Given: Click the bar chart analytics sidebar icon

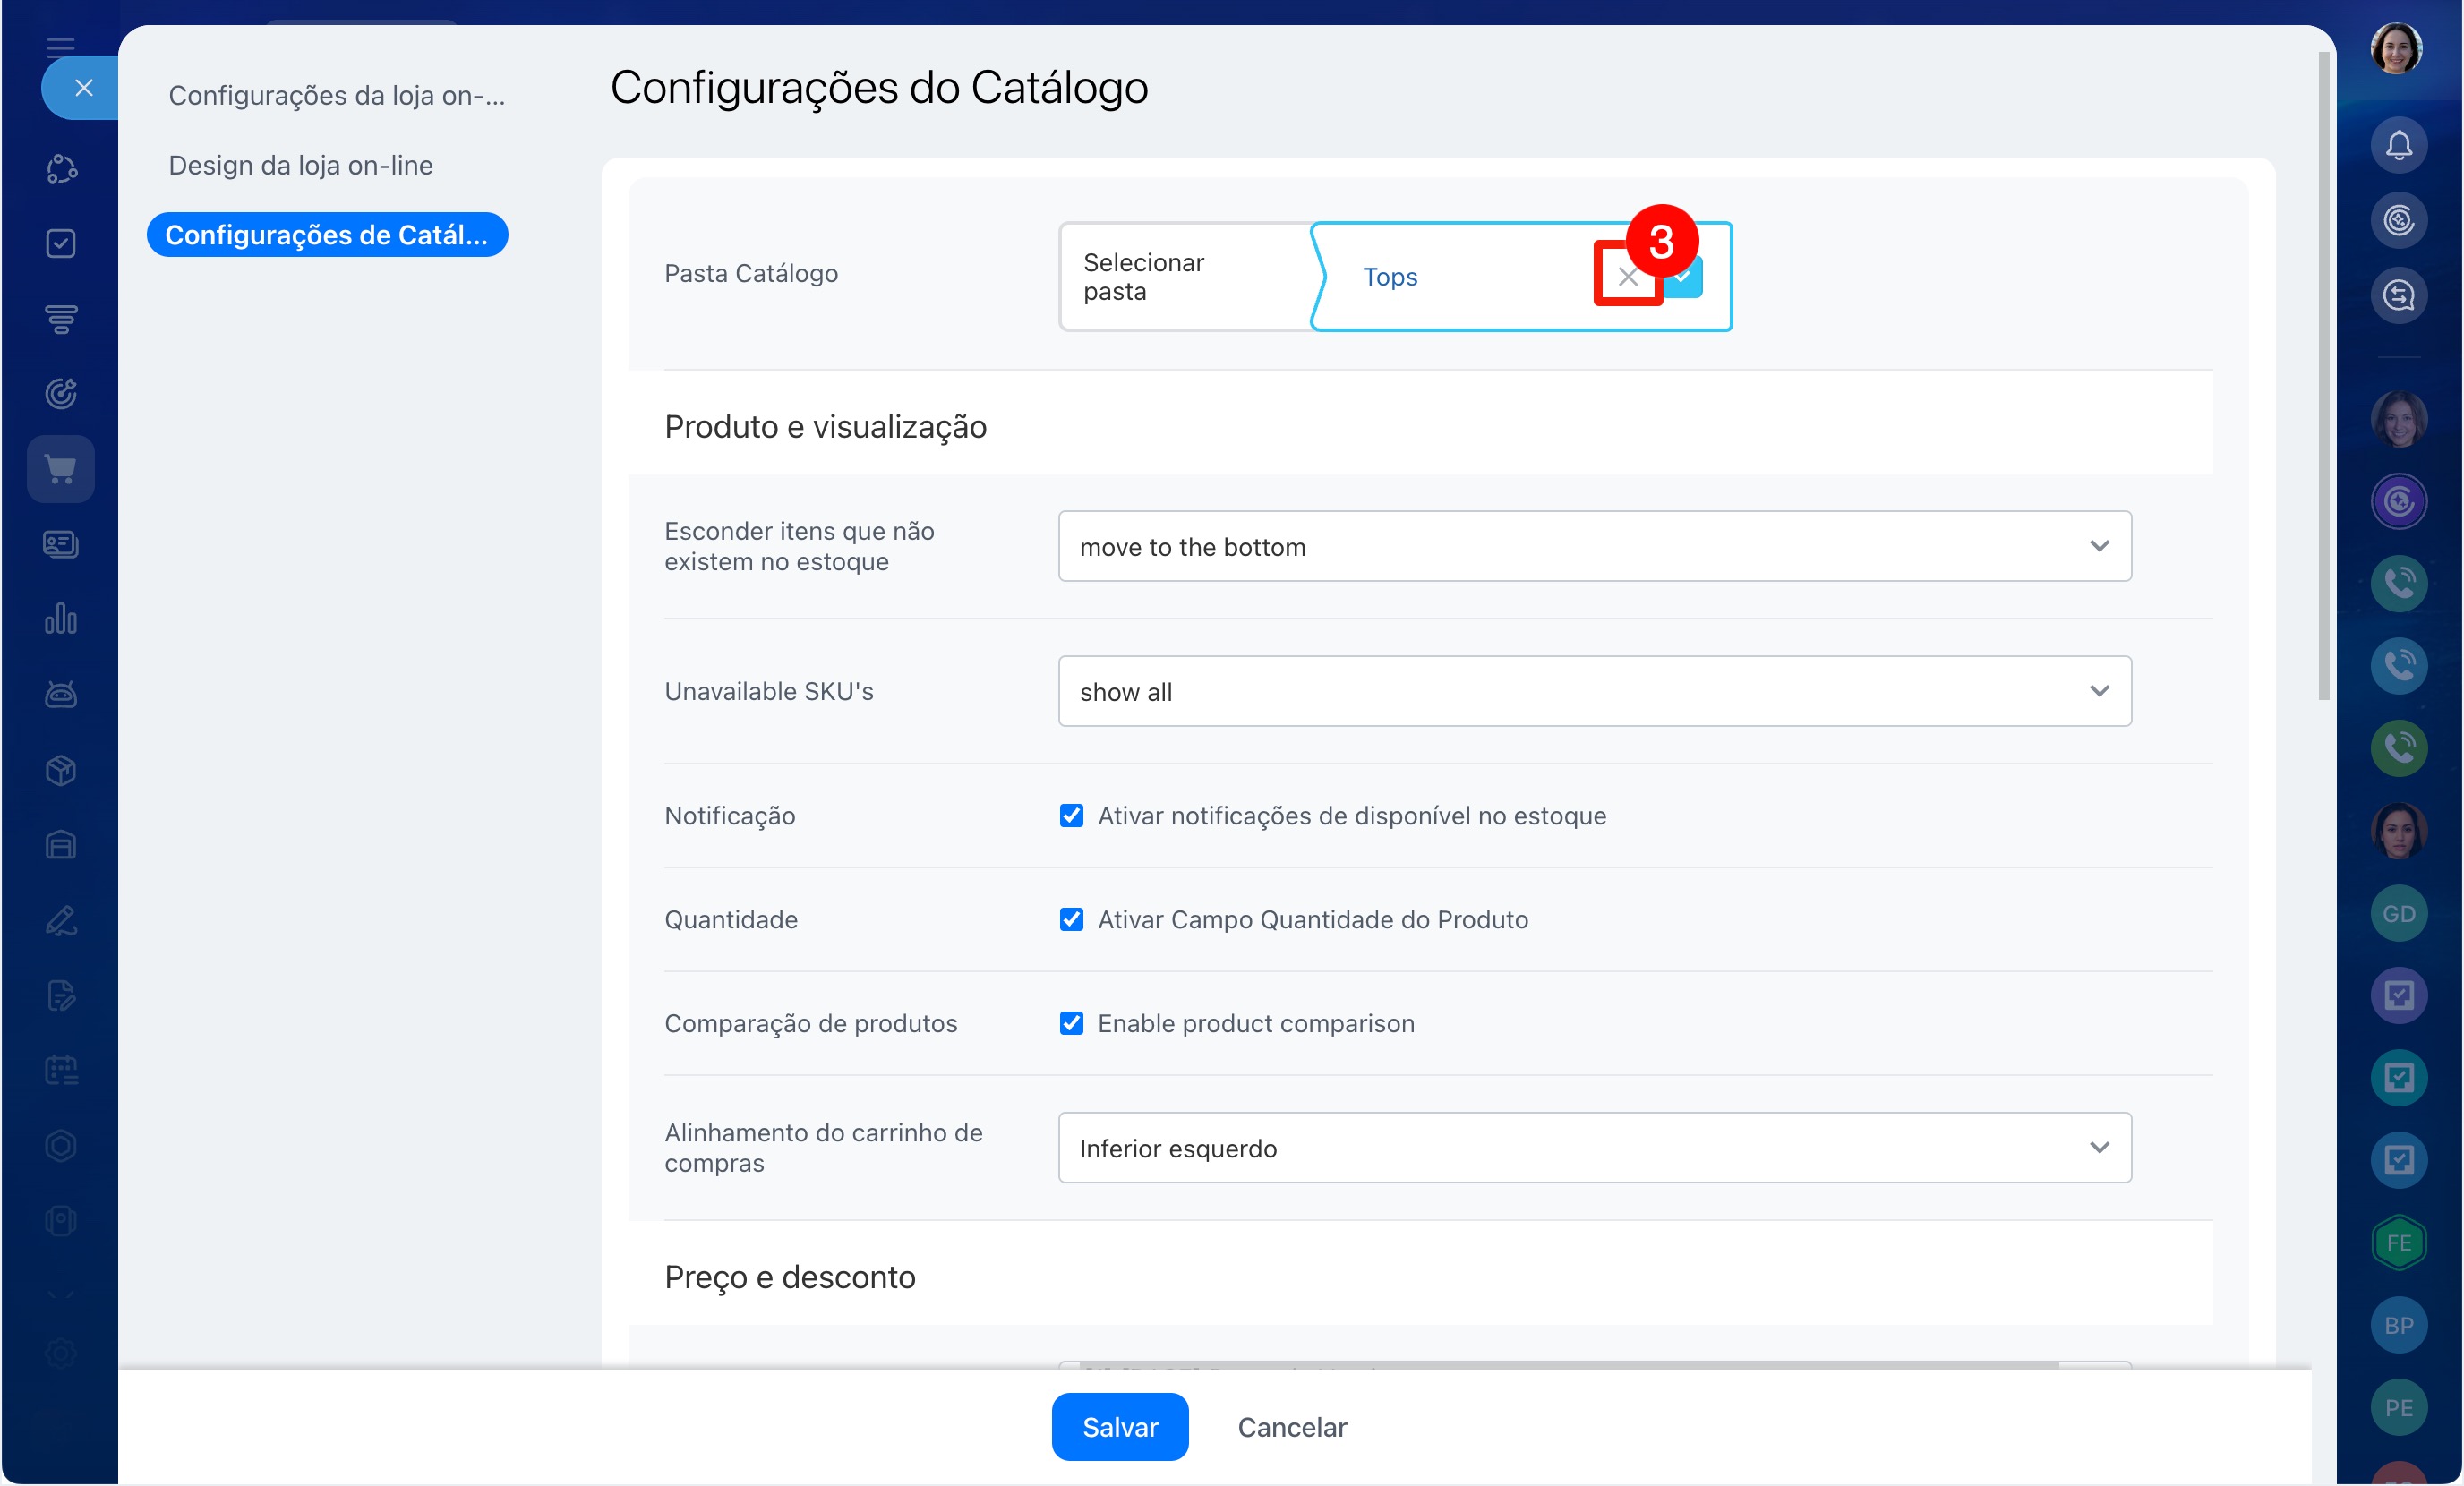Looking at the screenshot, I should 61,619.
